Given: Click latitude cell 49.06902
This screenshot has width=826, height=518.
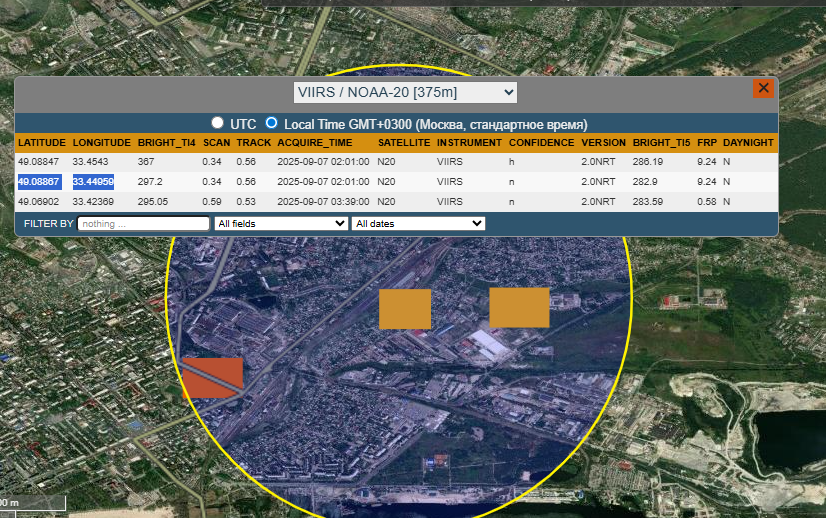Looking at the screenshot, I should click(x=38, y=202).
